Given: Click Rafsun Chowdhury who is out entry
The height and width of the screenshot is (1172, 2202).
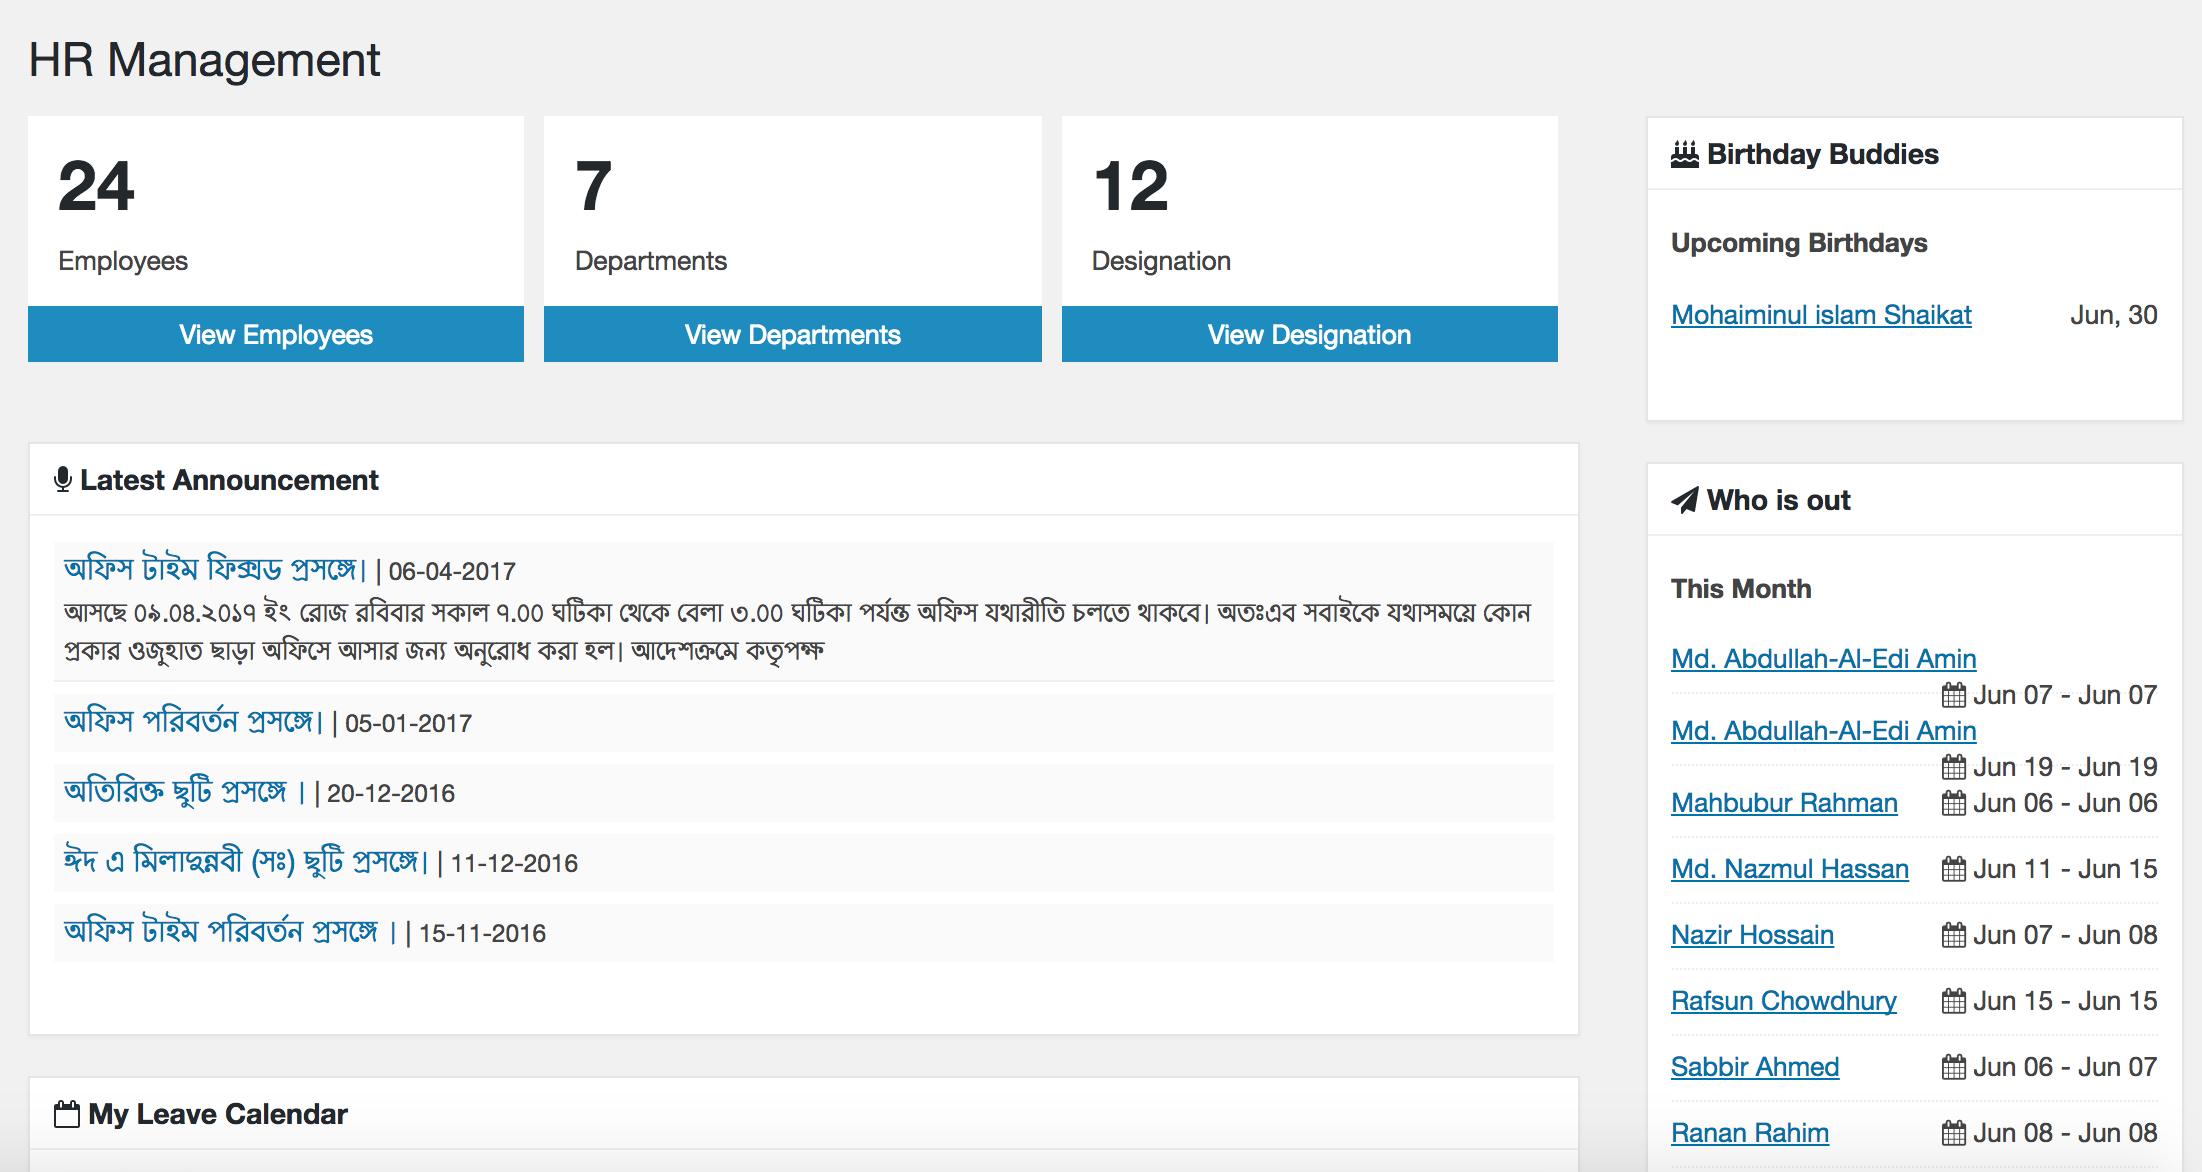Looking at the screenshot, I should coord(1781,999).
